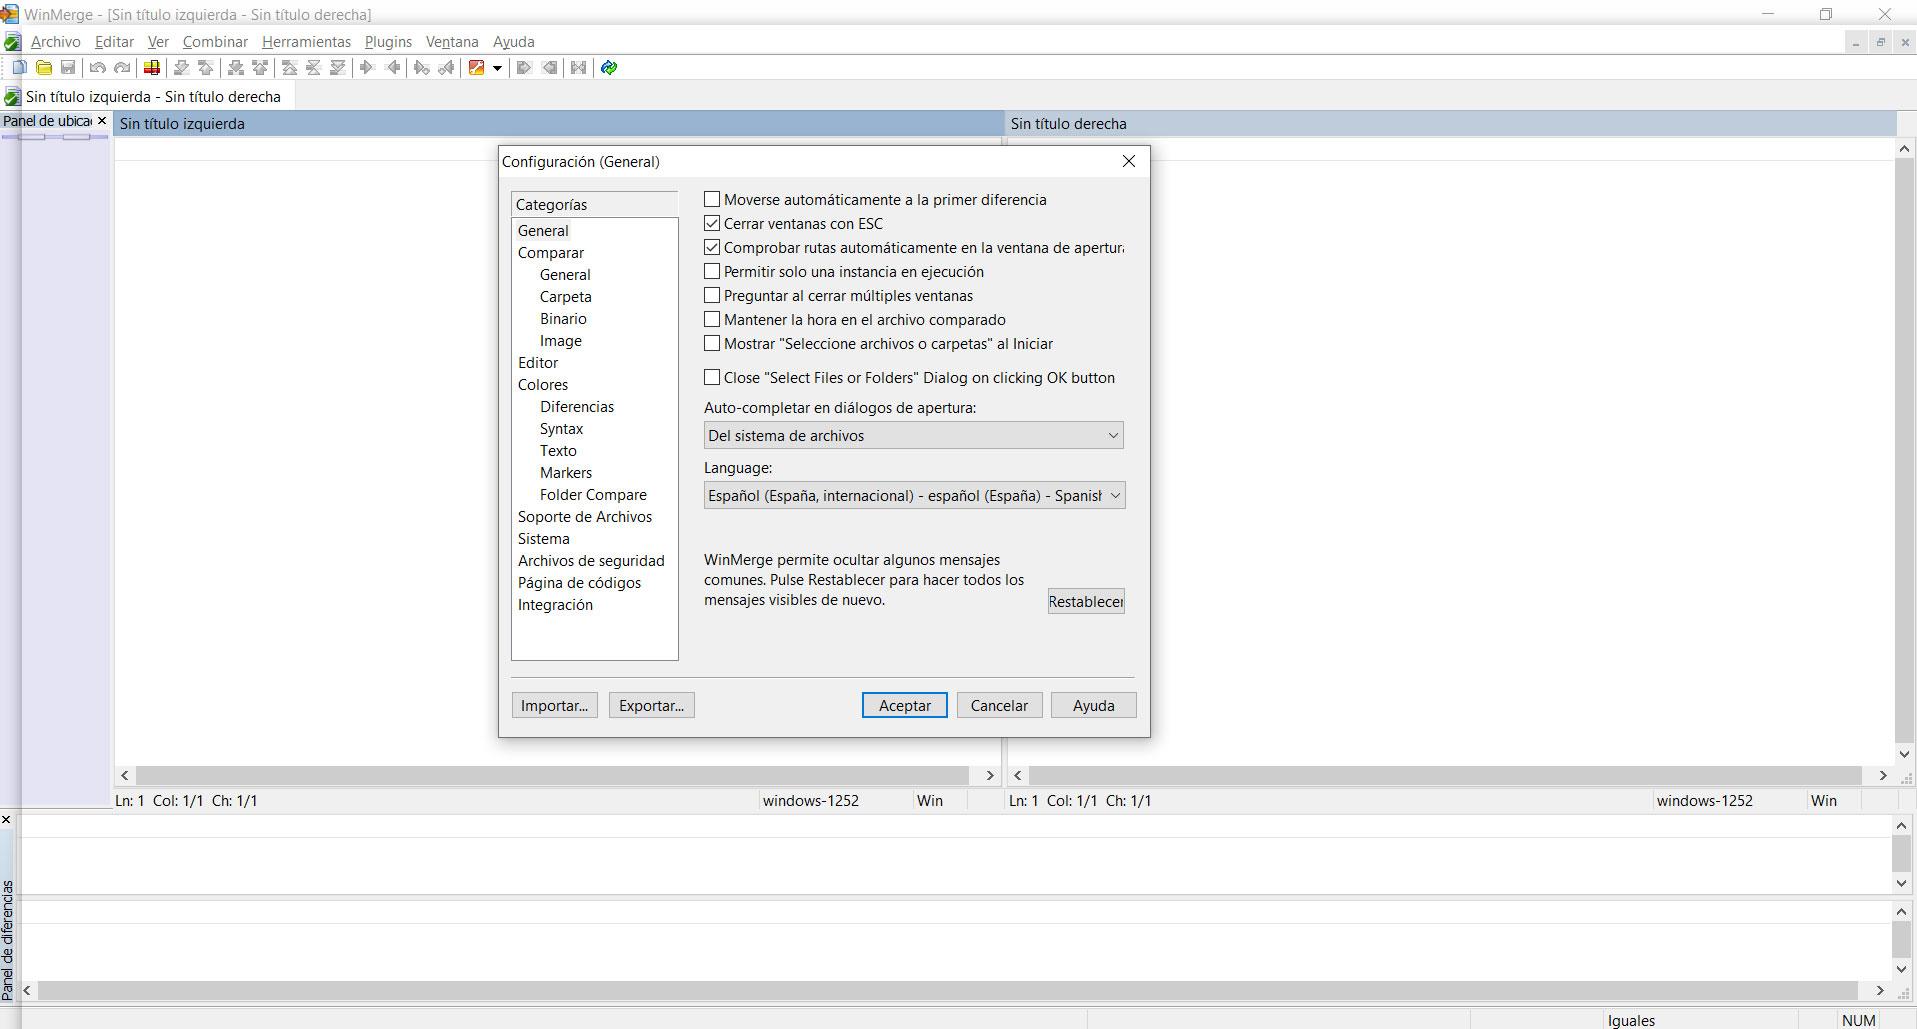Select Editor category
Screen dimensions: 1917x1029
[x=538, y=363]
